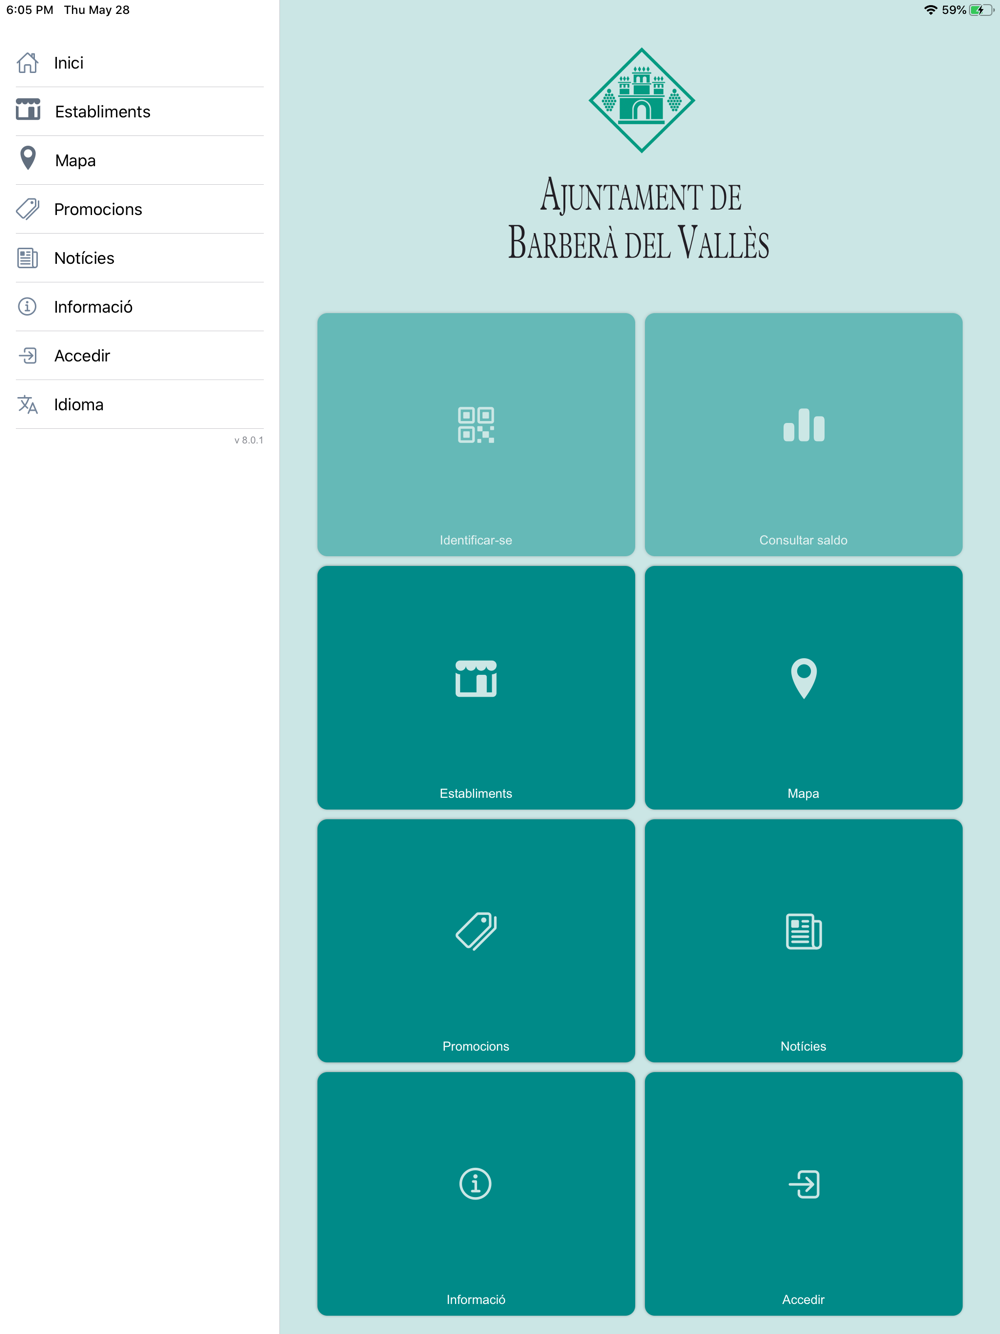Select Mapa in the side menu
Image resolution: width=1000 pixels, height=1334 pixels.
[140, 160]
